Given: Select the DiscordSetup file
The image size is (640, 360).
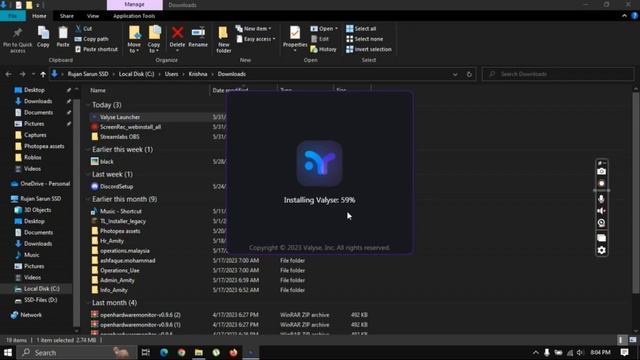Looking at the screenshot, I should point(116,187).
